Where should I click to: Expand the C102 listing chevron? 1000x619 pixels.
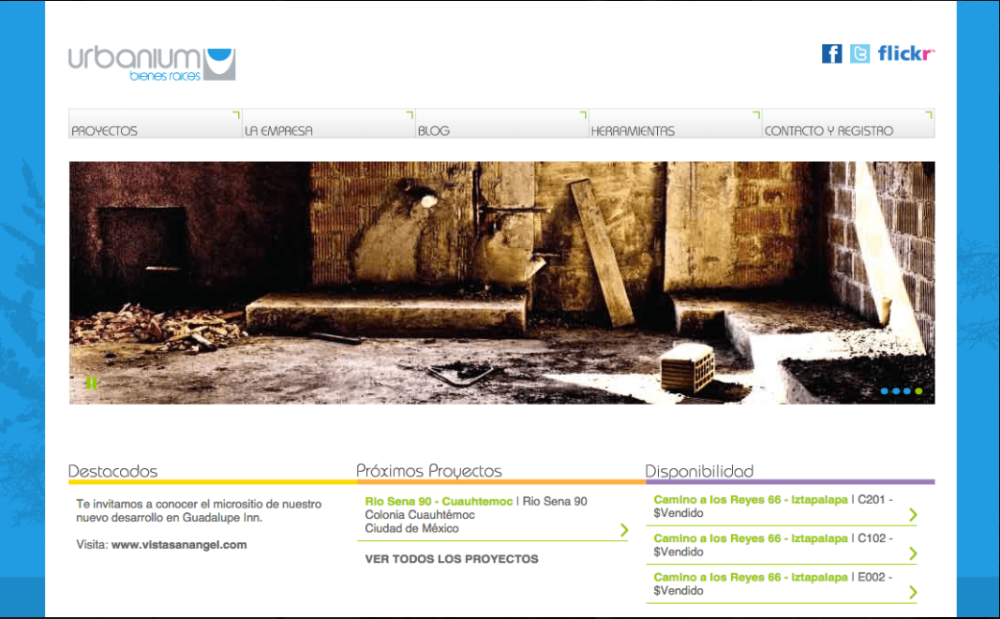coord(912,553)
